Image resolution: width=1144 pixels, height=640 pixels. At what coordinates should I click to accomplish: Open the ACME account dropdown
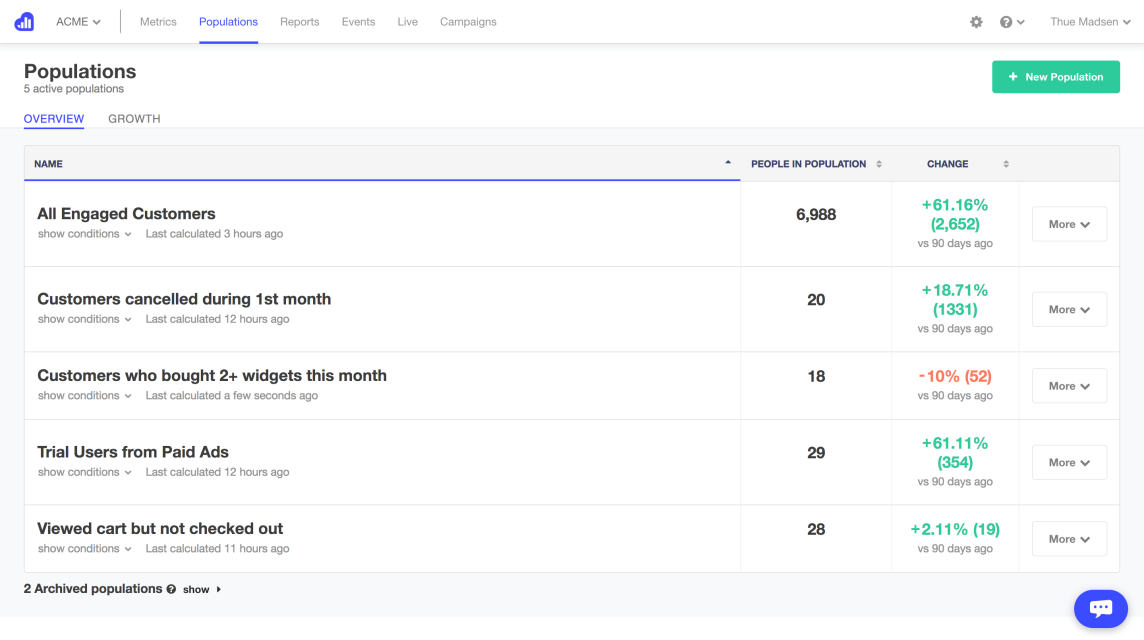(77, 21)
